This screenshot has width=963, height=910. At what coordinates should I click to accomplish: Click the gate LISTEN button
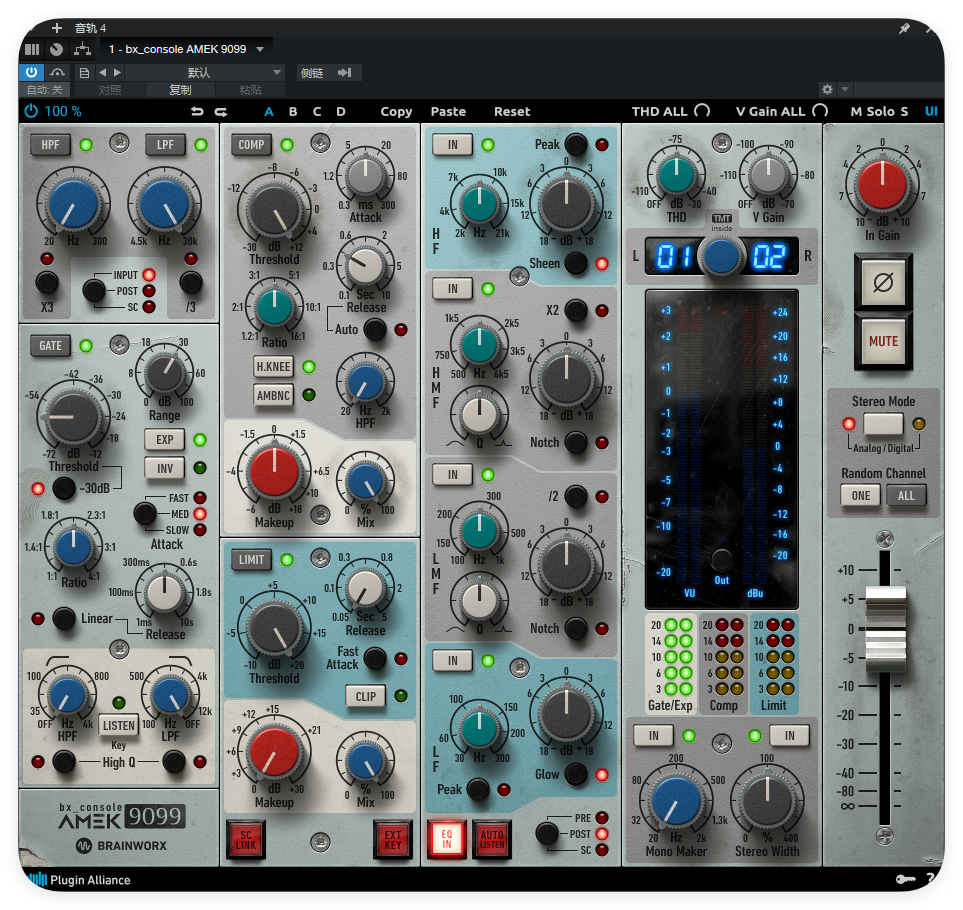tap(119, 725)
